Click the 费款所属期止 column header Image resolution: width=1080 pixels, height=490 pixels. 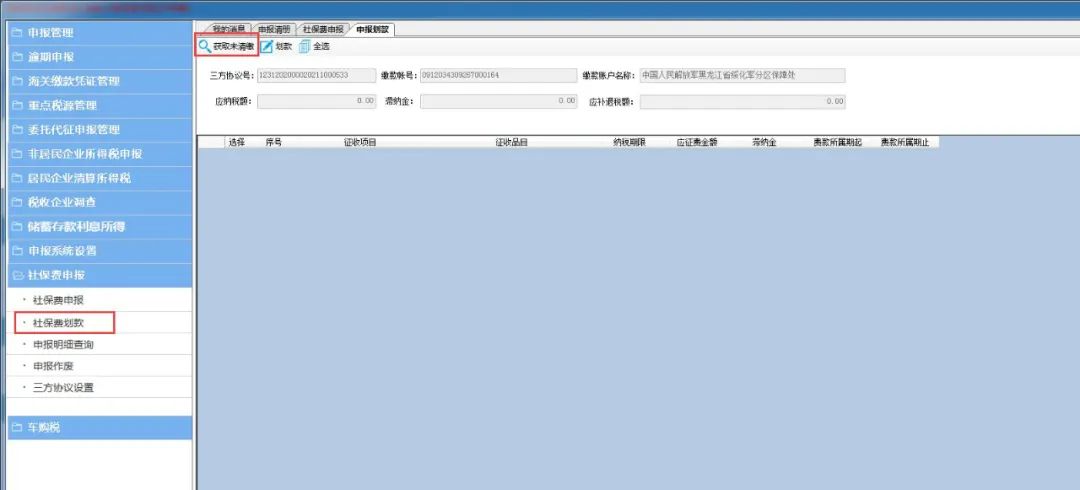point(904,142)
